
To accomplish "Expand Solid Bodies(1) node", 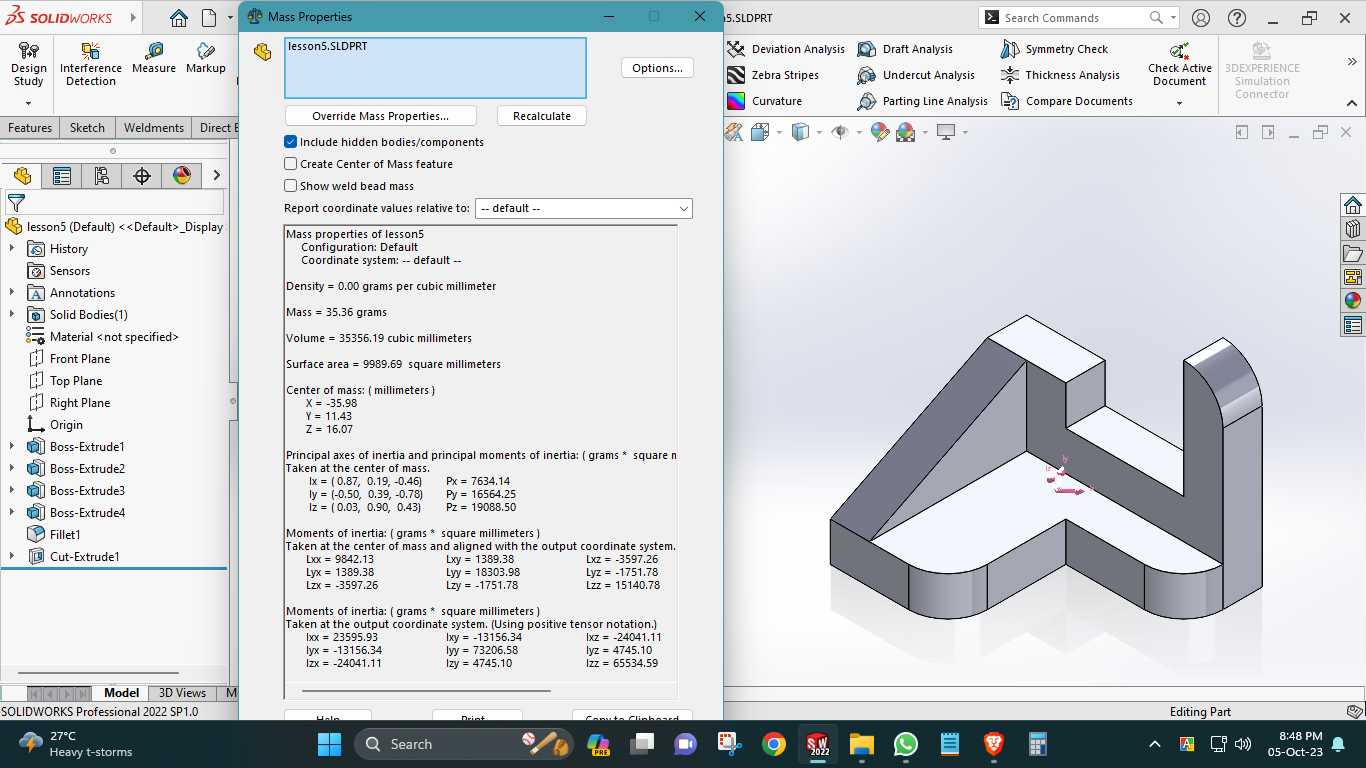I will [12, 315].
